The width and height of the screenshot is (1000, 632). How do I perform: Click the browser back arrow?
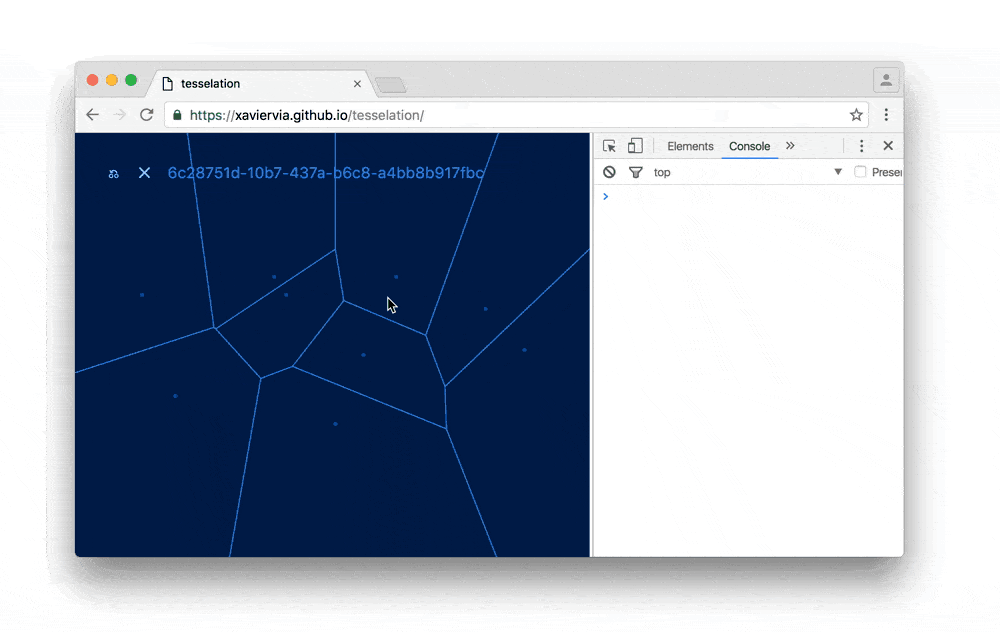92,115
